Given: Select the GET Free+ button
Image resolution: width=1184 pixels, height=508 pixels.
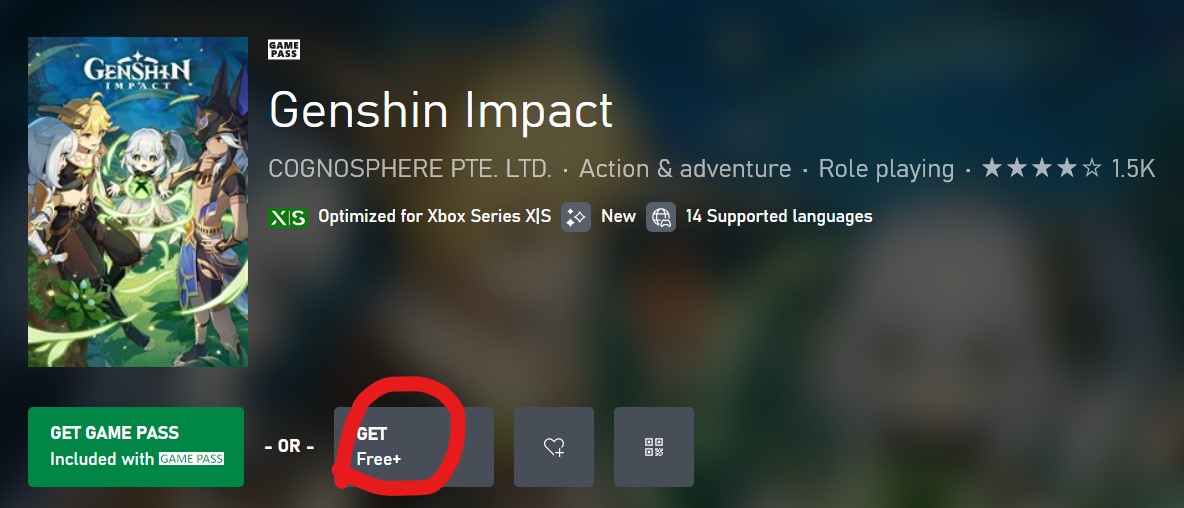Looking at the screenshot, I should 414,447.
